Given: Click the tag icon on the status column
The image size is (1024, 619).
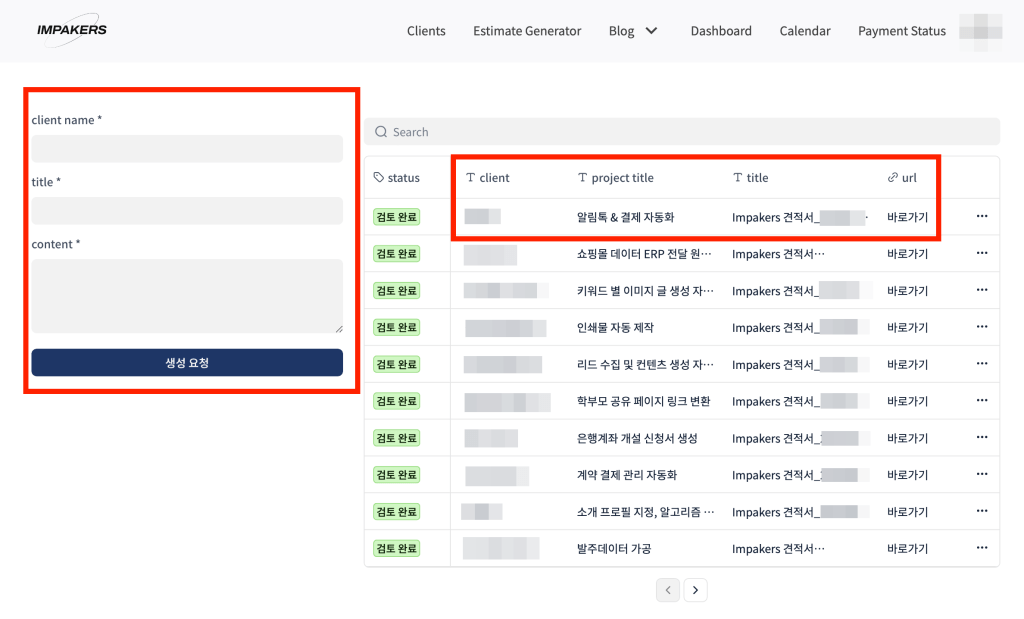Looking at the screenshot, I should point(379,177).
